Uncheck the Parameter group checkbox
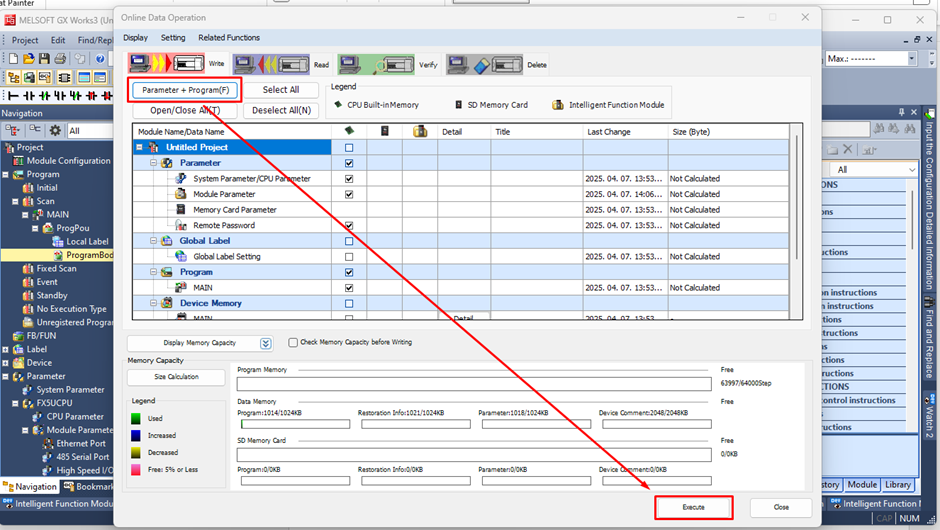This screenshot has width=940, height=530. pos(349,163)
